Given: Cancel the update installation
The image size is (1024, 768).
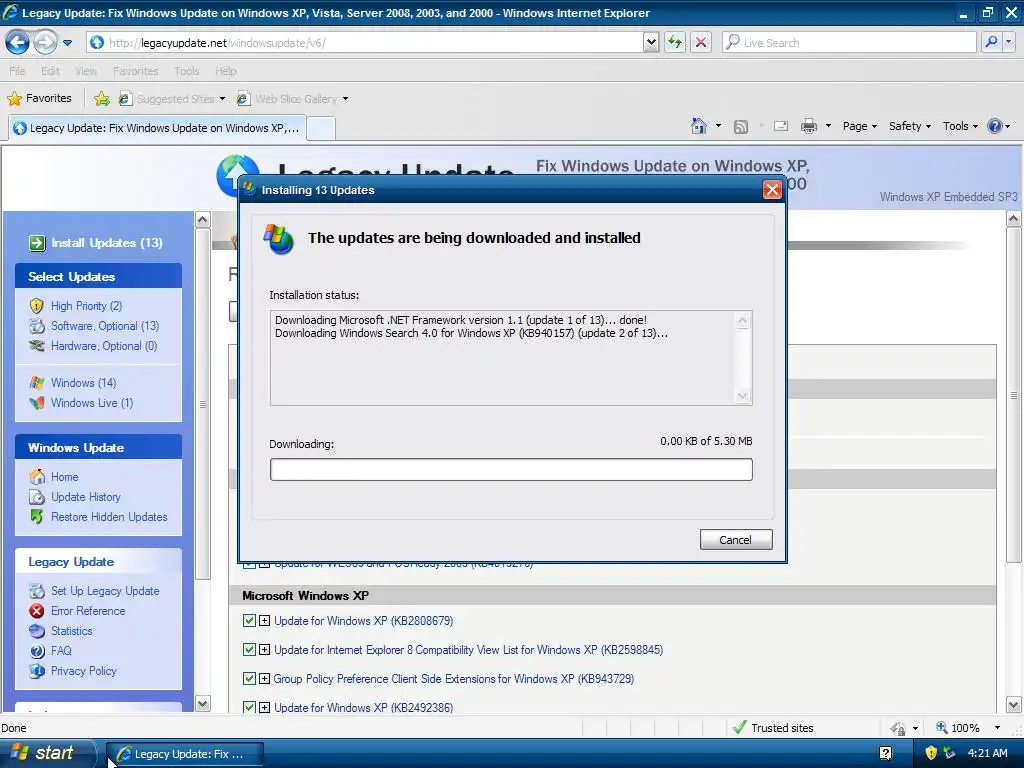Looking at the screenshot, I should point(736,539).
